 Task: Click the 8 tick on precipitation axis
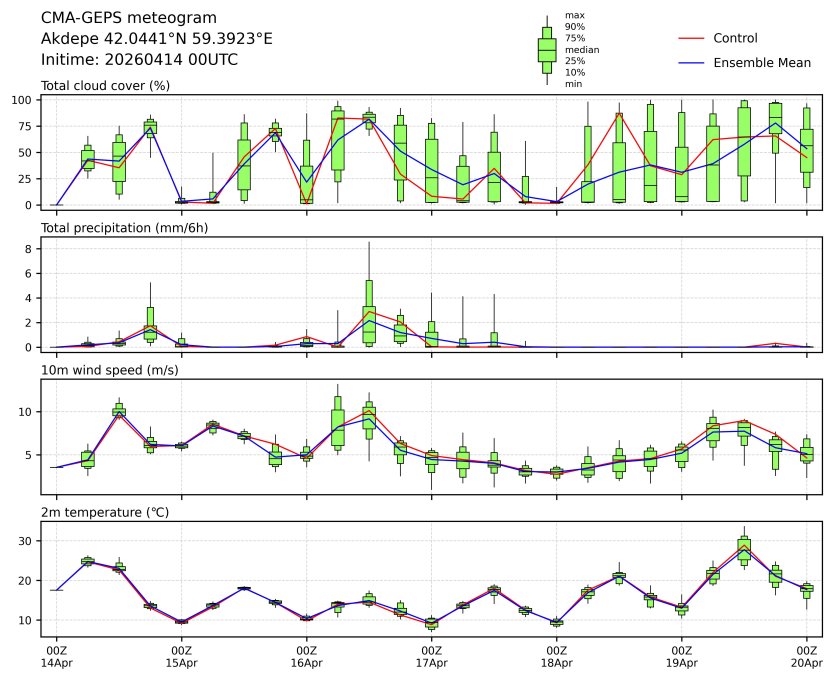pyautogui.click(x=30, y=249)
